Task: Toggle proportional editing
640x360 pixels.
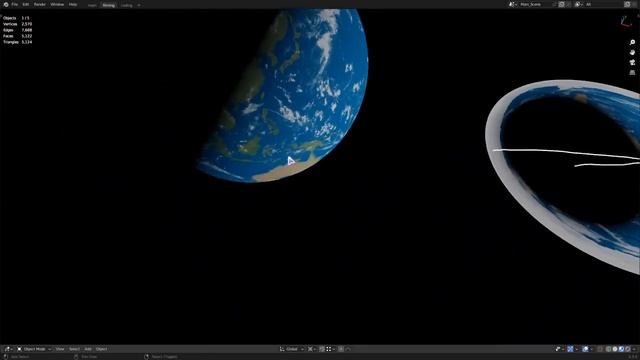Action: pyautogui.click(x=341, y=349)
